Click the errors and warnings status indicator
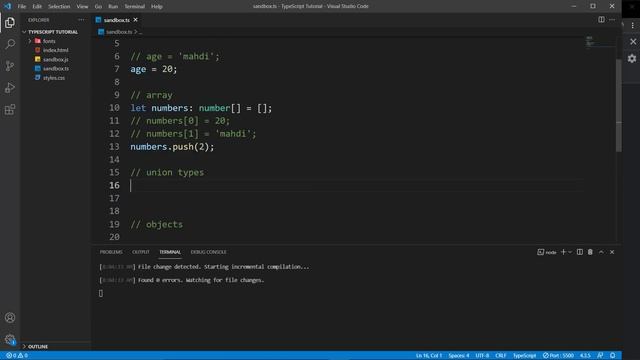Image resolution: width=640 pixels, height=360 pixels. 17,356
